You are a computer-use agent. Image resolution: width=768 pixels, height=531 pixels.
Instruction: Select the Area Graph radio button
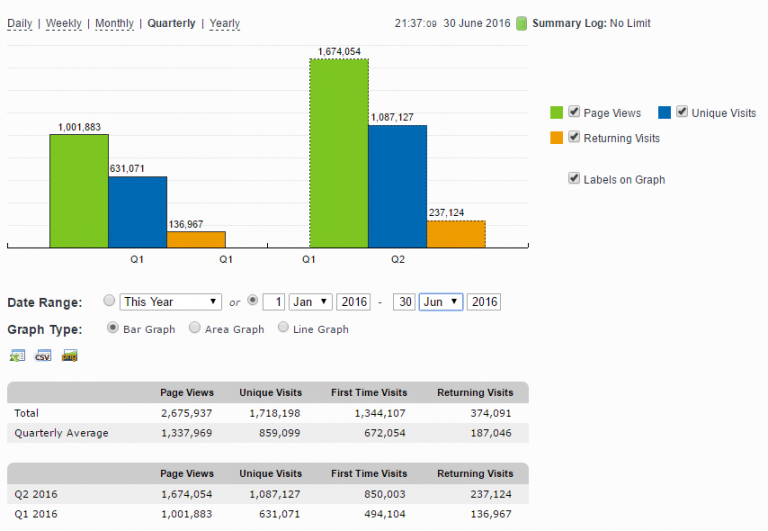194,328
